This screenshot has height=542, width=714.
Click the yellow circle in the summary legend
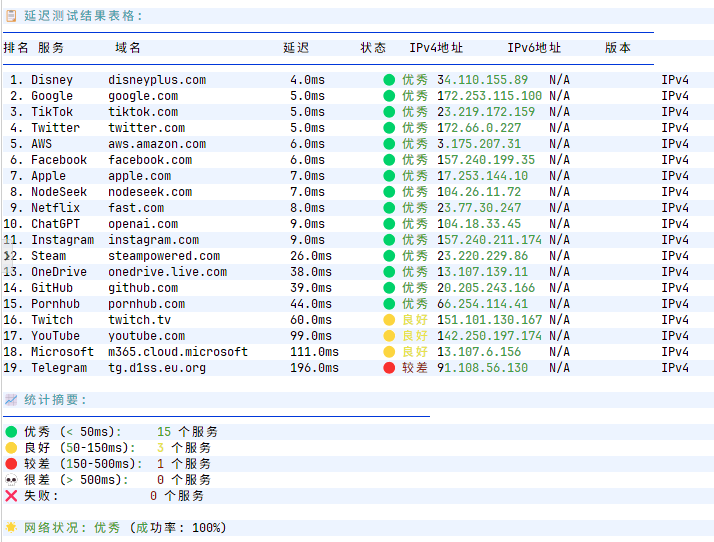11,448
